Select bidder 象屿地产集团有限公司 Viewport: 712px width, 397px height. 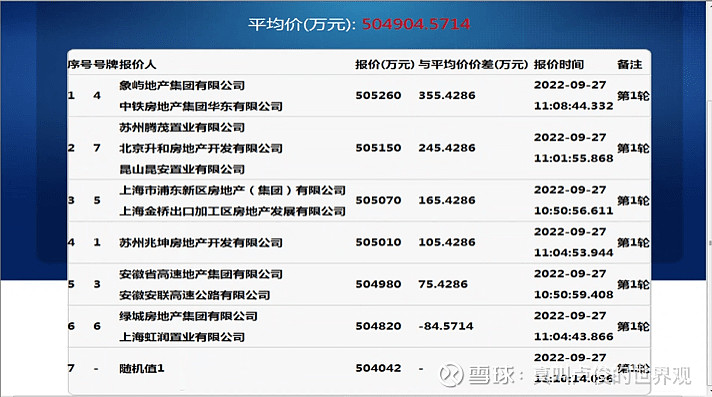[182, 85]
